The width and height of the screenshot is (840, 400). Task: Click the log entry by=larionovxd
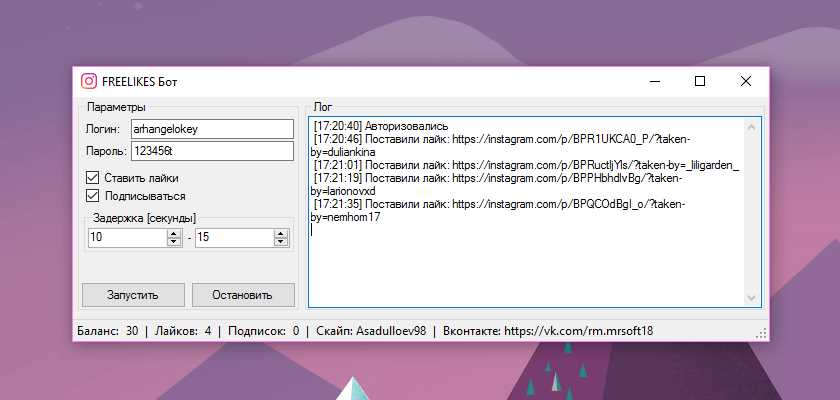pyautogui.click(x=497, y=185)
